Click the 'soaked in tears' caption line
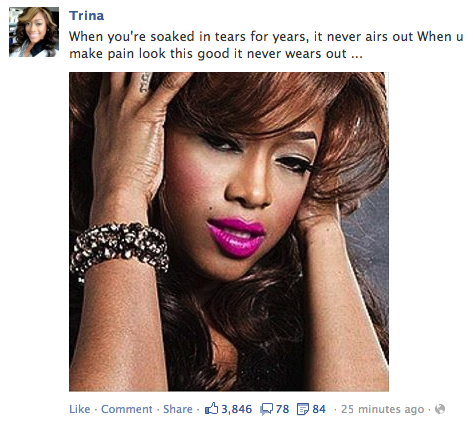The height and width of the screenshot is (426, 473). 266,37
